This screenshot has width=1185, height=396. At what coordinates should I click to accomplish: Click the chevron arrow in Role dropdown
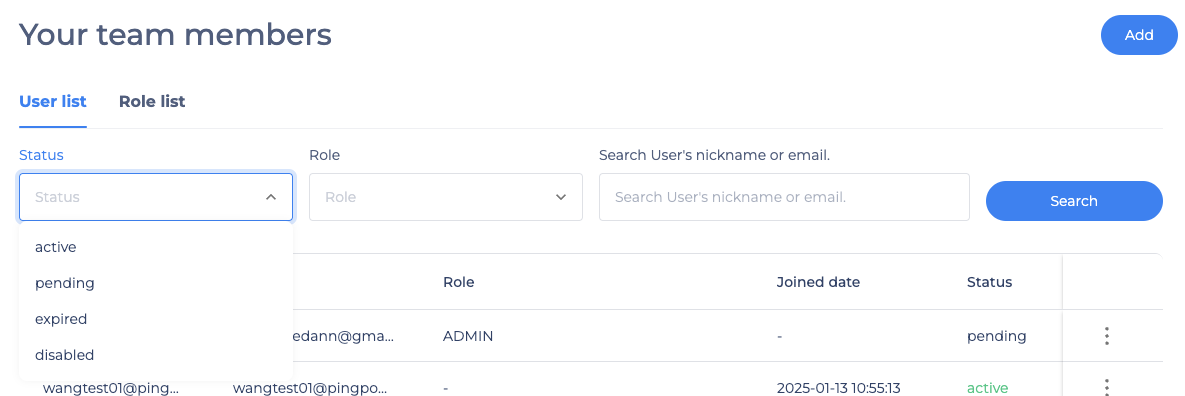point(561,197)
